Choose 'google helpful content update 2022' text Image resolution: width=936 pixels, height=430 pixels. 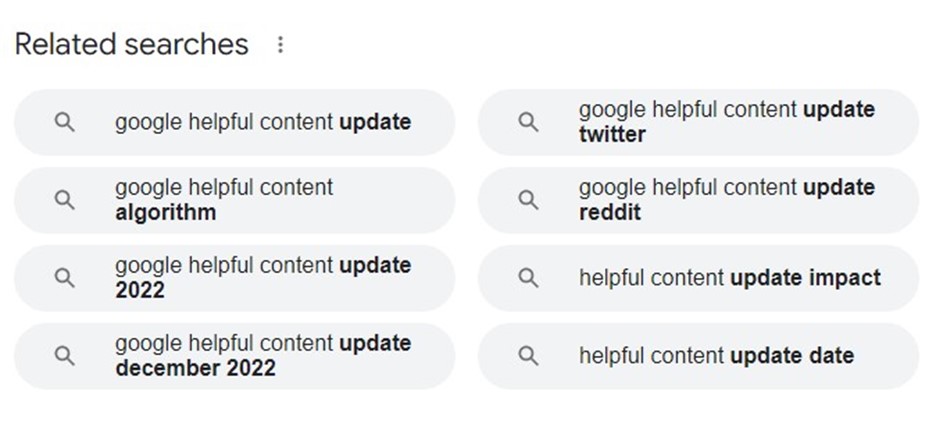(x=263, y=278)
